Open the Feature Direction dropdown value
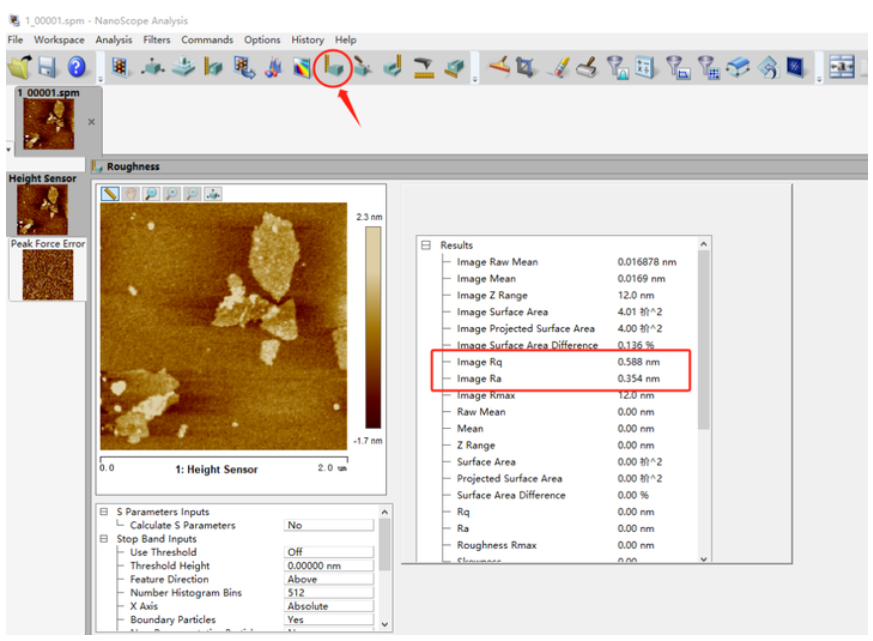 click(x=329, y=579)
